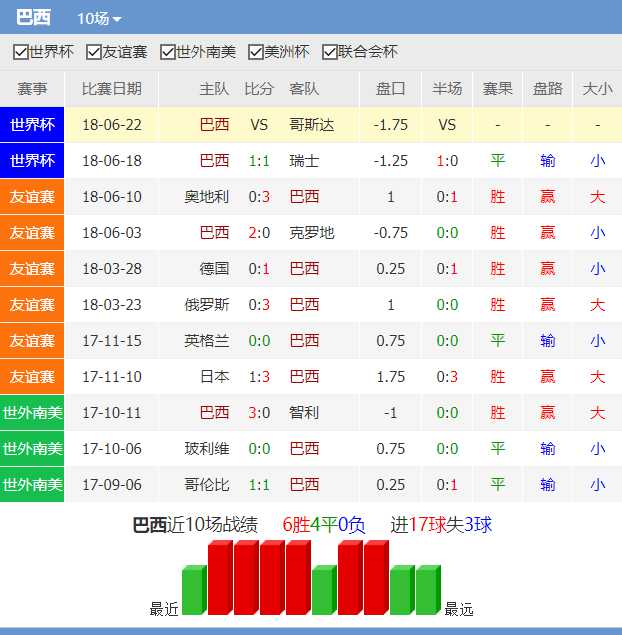Open 奥地利 home team link
This screenshot has height=635, width=622.
click(x=206, y=197)
